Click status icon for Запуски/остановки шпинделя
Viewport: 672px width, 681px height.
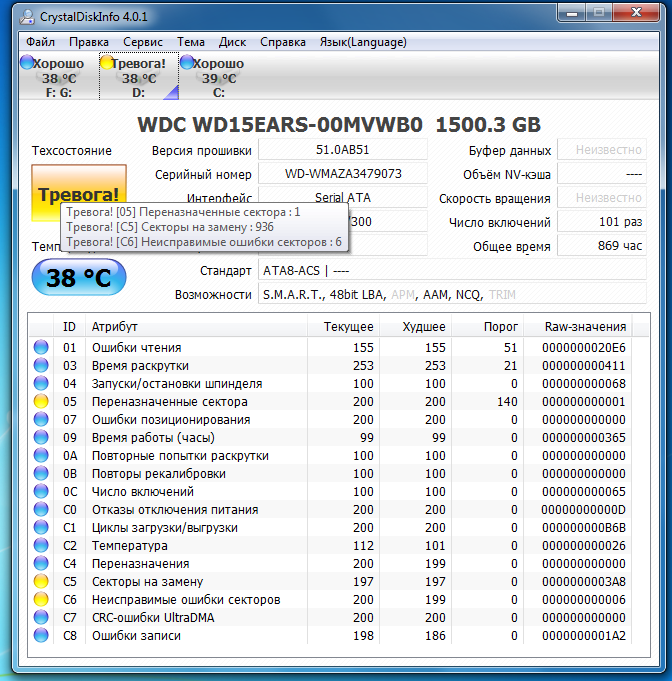[x=41, y=383]
